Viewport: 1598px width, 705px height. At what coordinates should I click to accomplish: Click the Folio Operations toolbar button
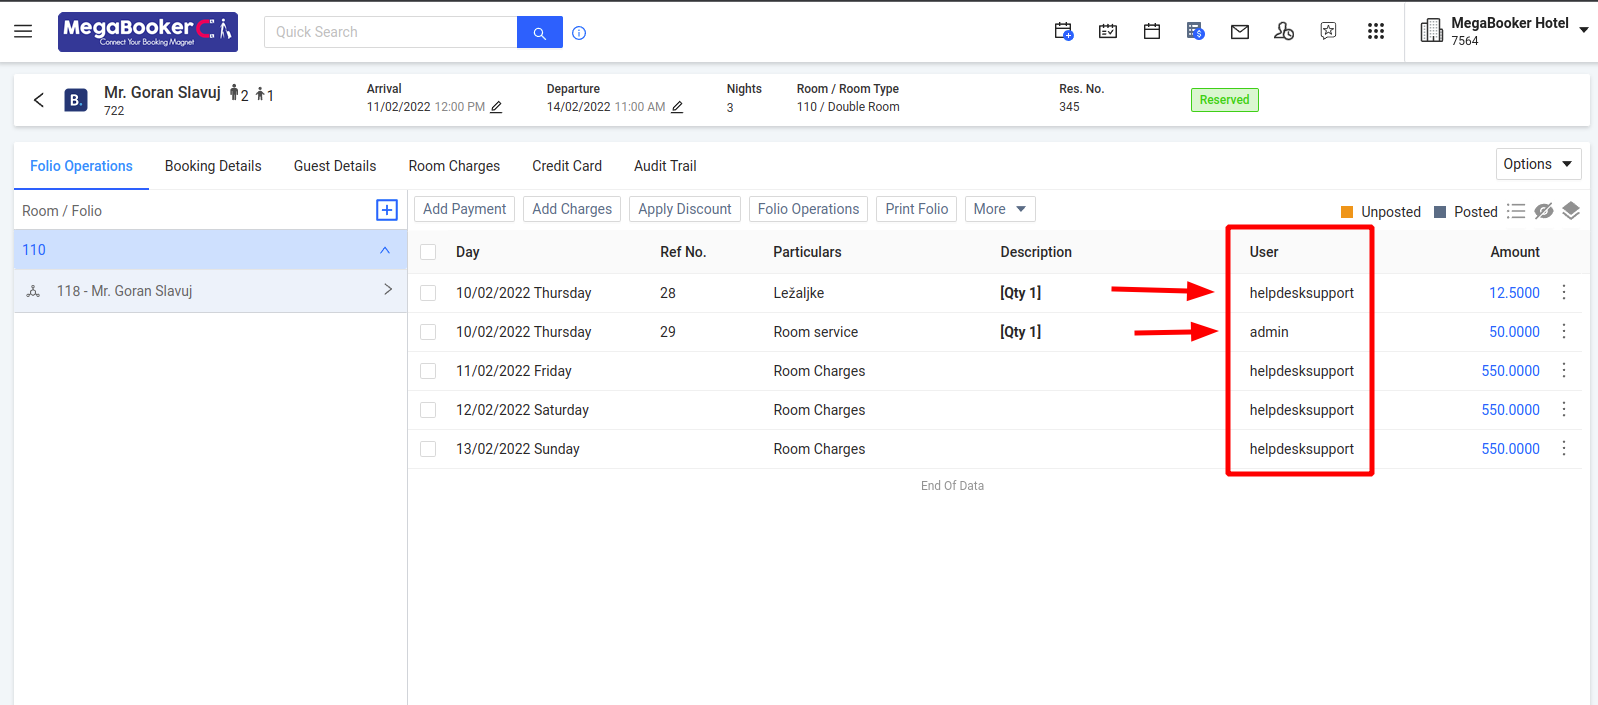pyautogui.click(x=808, y=209)
